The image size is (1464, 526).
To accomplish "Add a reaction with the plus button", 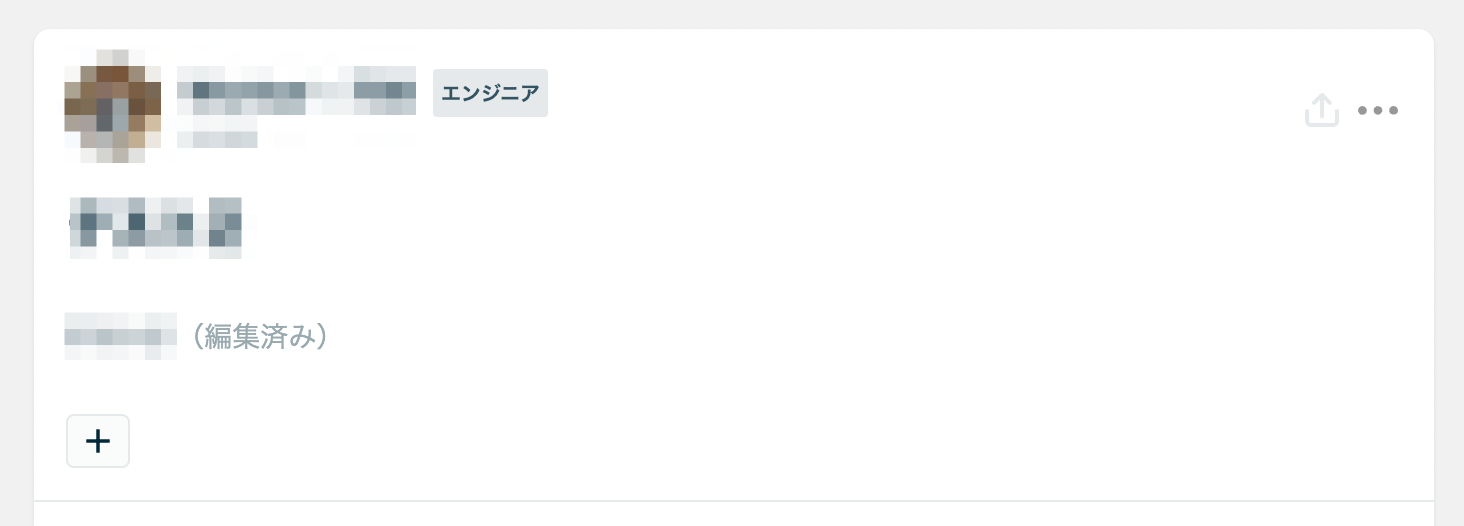I will pos(98,441).
